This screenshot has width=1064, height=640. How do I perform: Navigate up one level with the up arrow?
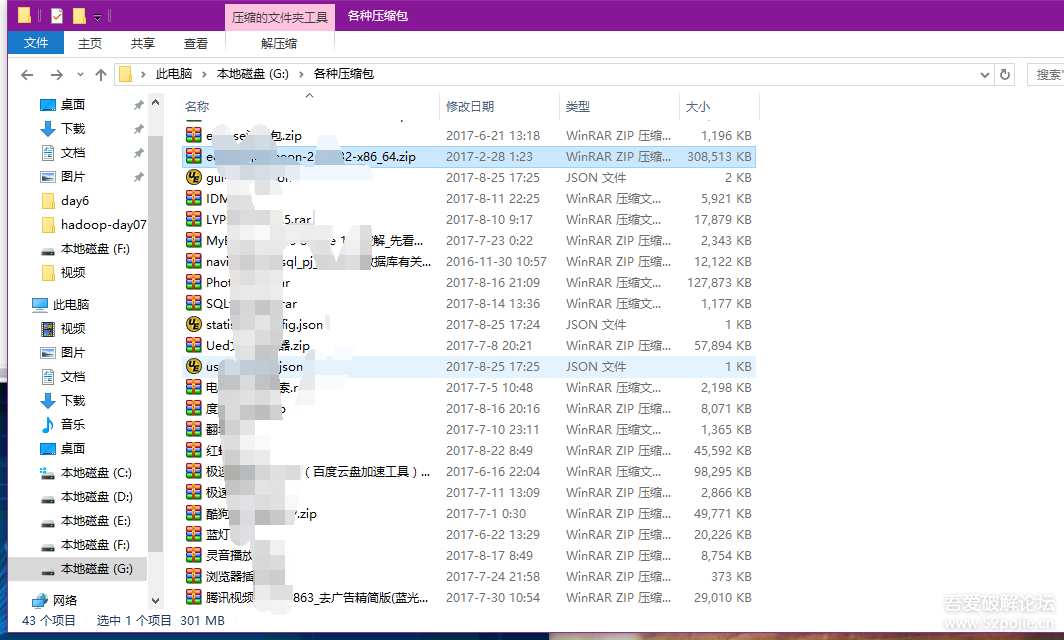(101, 74)
